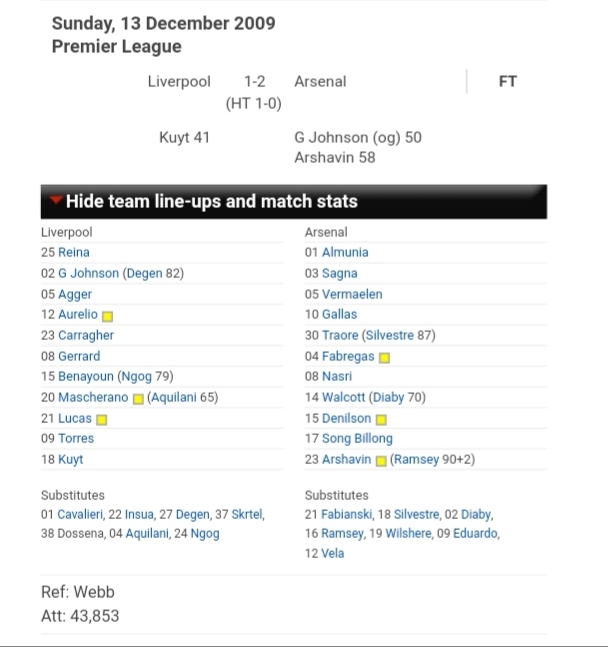
Task: Open Vermaelen's player page link
Action: pyautogui.click(x=352, y=295)
